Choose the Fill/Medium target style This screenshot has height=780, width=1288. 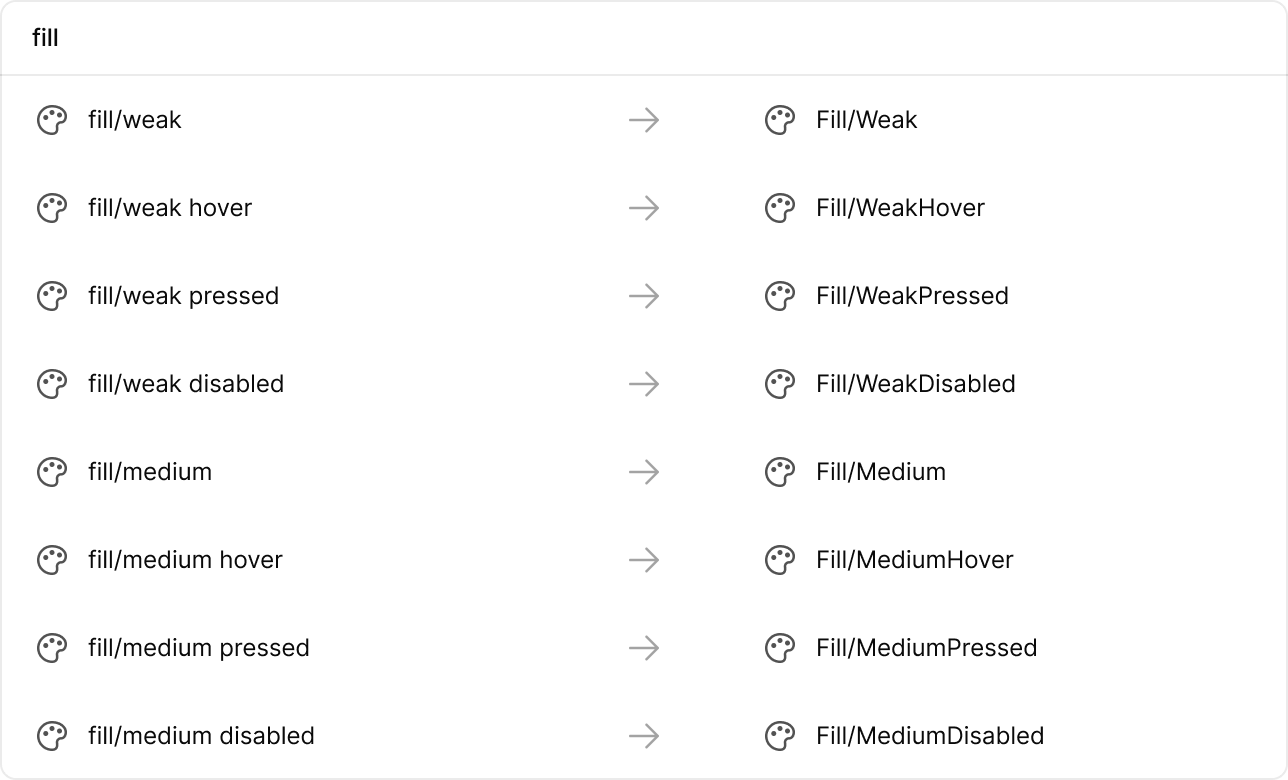[881, 472]
